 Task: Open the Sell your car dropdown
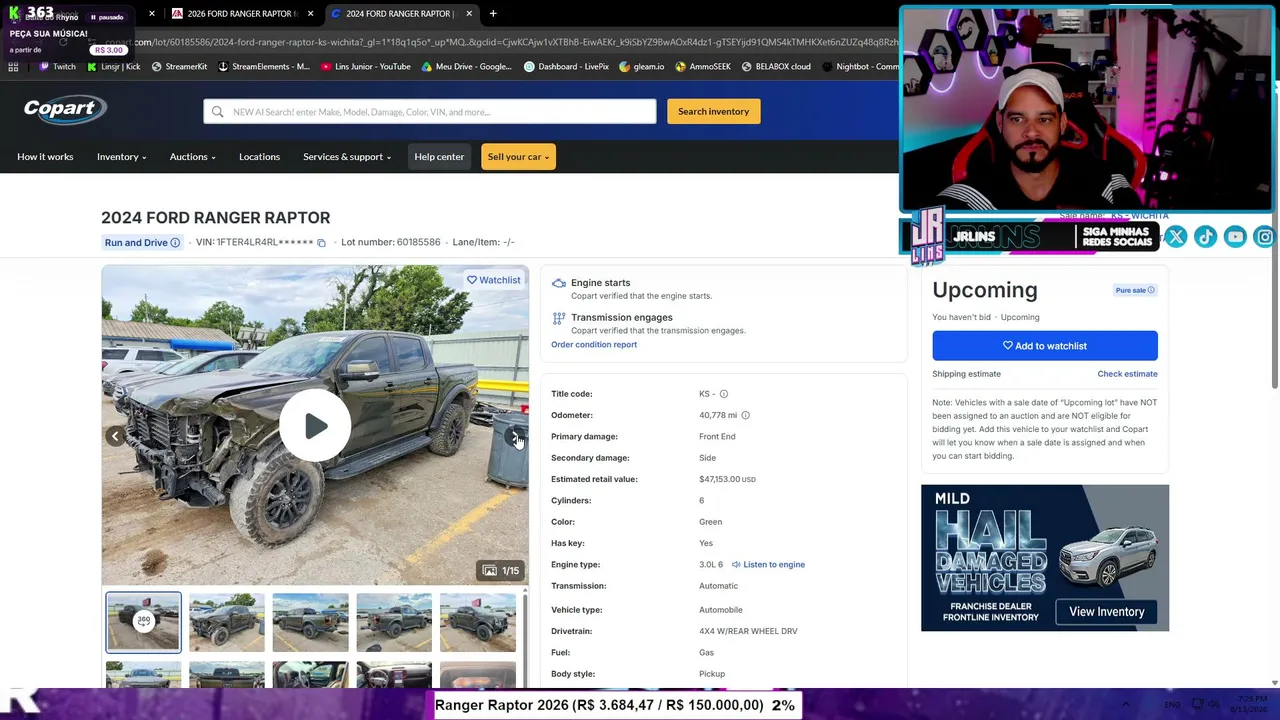518,157
